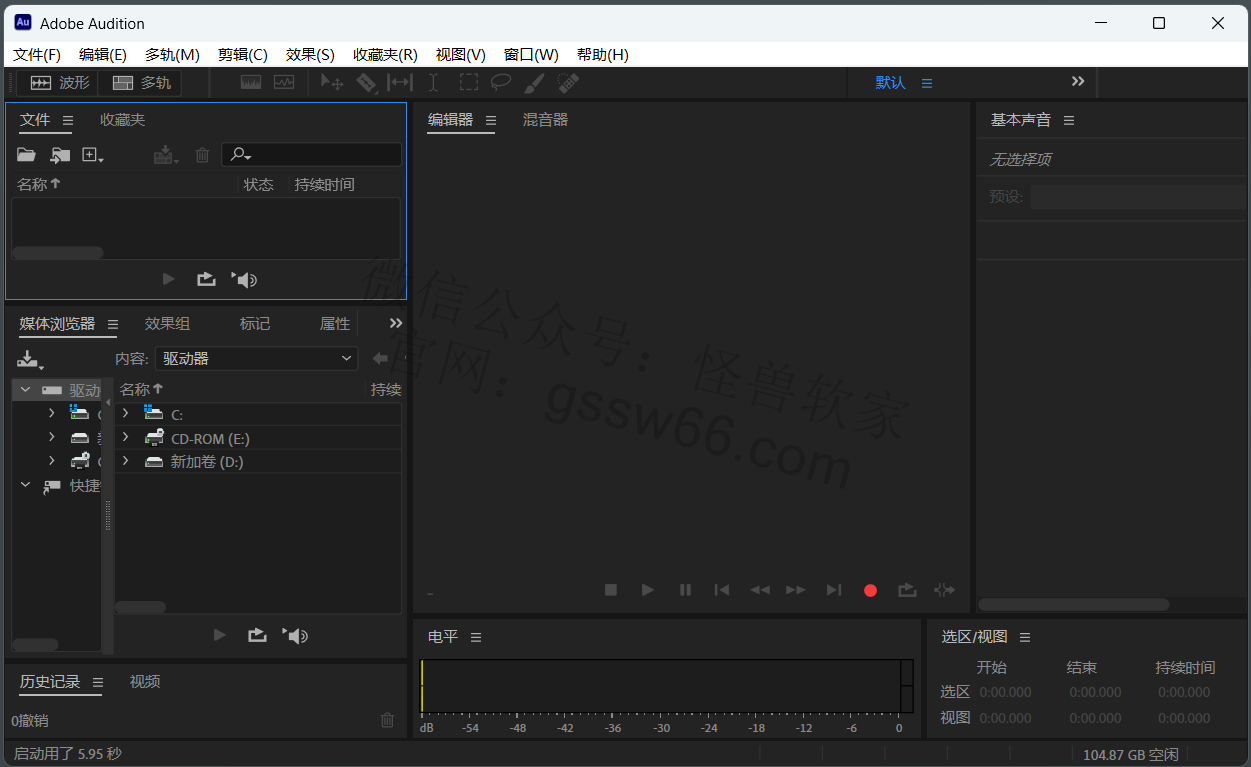The width and height of the screenshot is (1251, 767).
Task: Toggle skip selection in editor transport
Action: [944, 590]
